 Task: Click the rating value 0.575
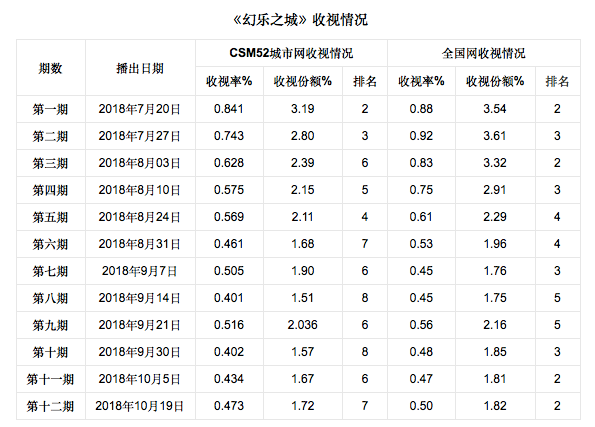tap(229, 190)
